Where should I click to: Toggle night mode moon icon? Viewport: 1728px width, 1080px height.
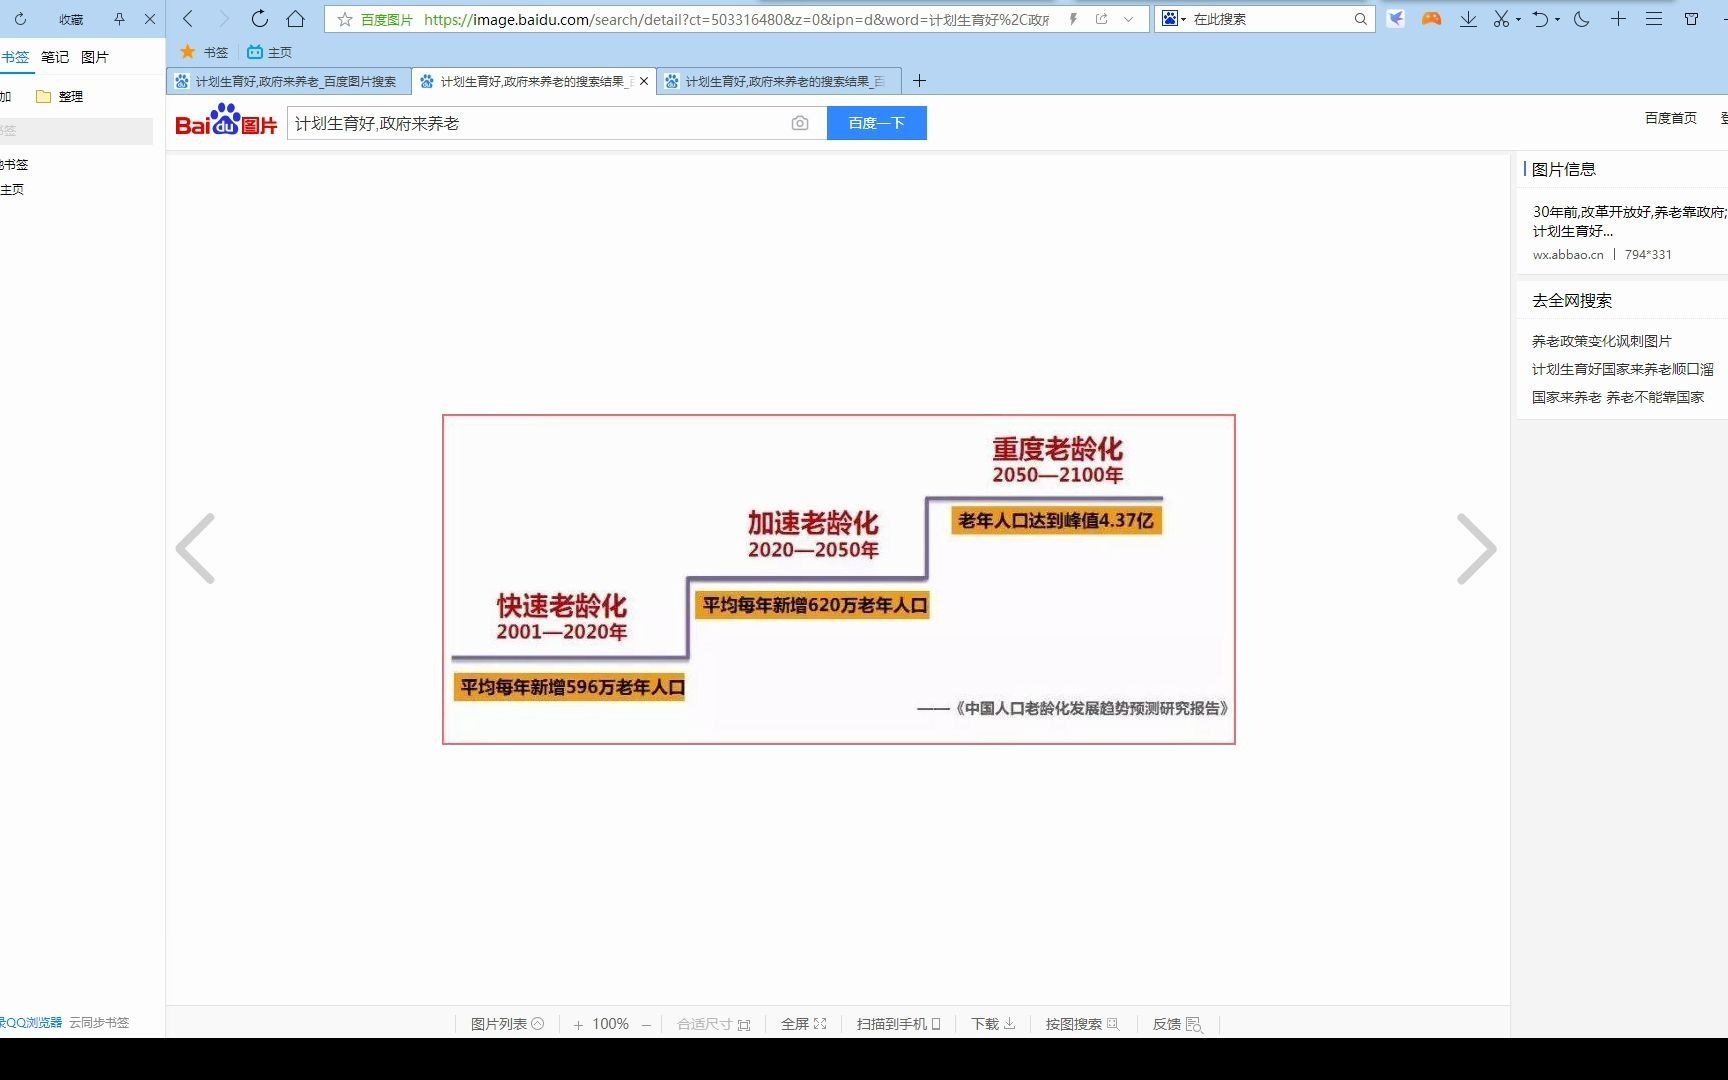tap(1582, 19)
